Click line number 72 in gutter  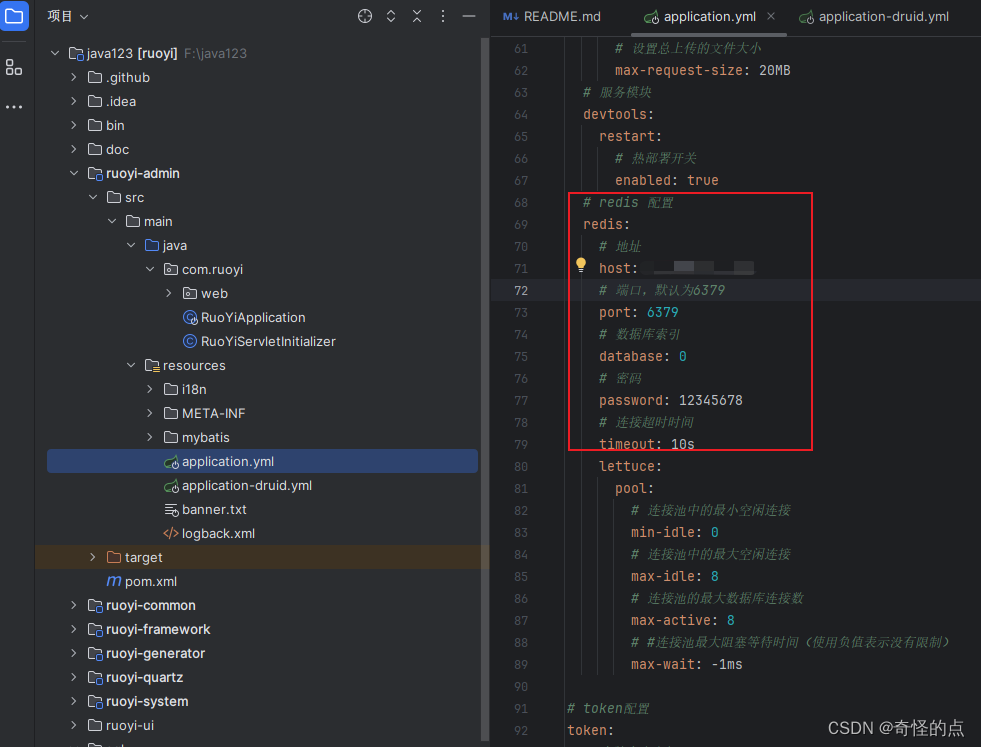521,290
